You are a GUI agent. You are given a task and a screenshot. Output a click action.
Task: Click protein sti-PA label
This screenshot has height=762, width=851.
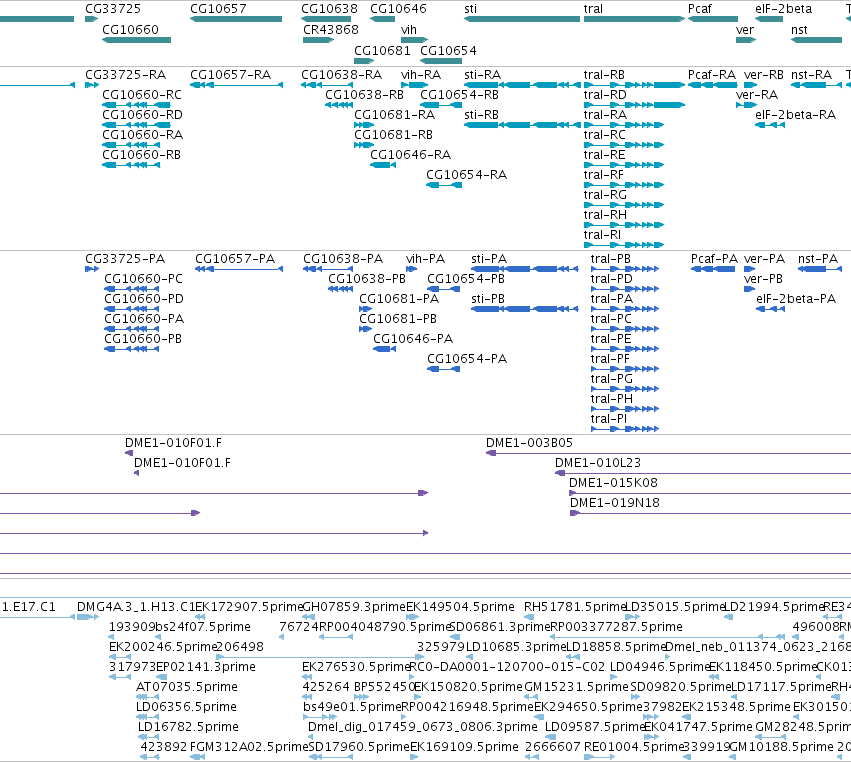tap(489, 258)
